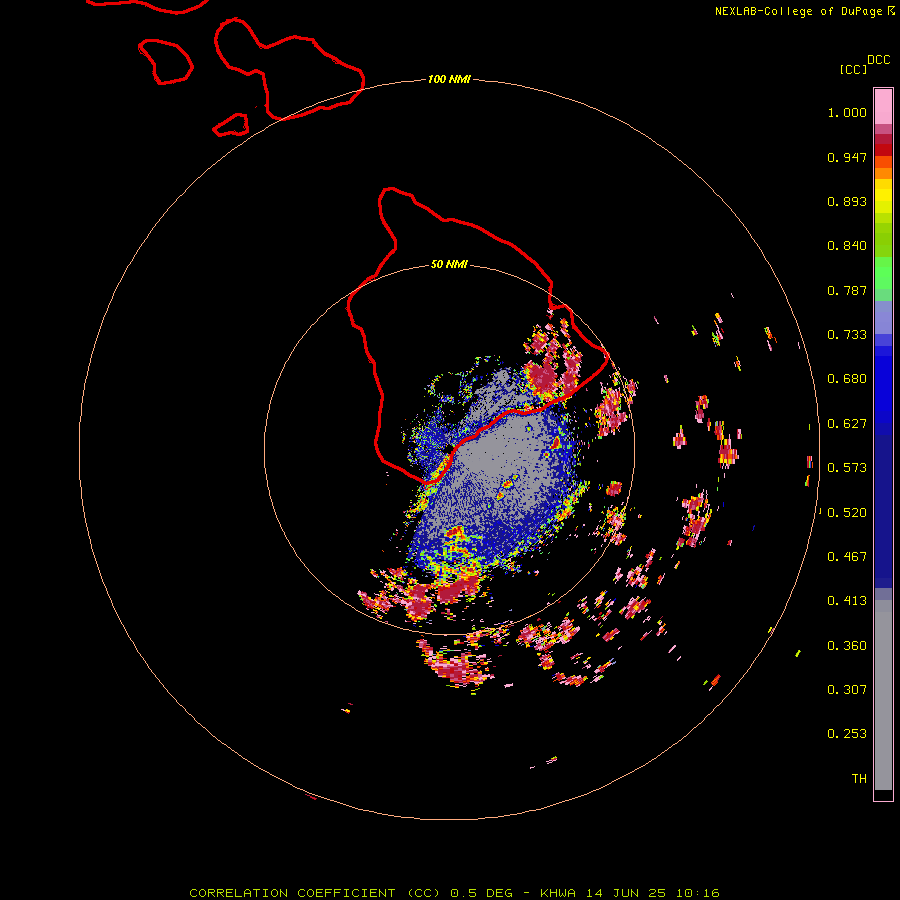
Task: Click the TH threshold label
Action: (859, 779)
